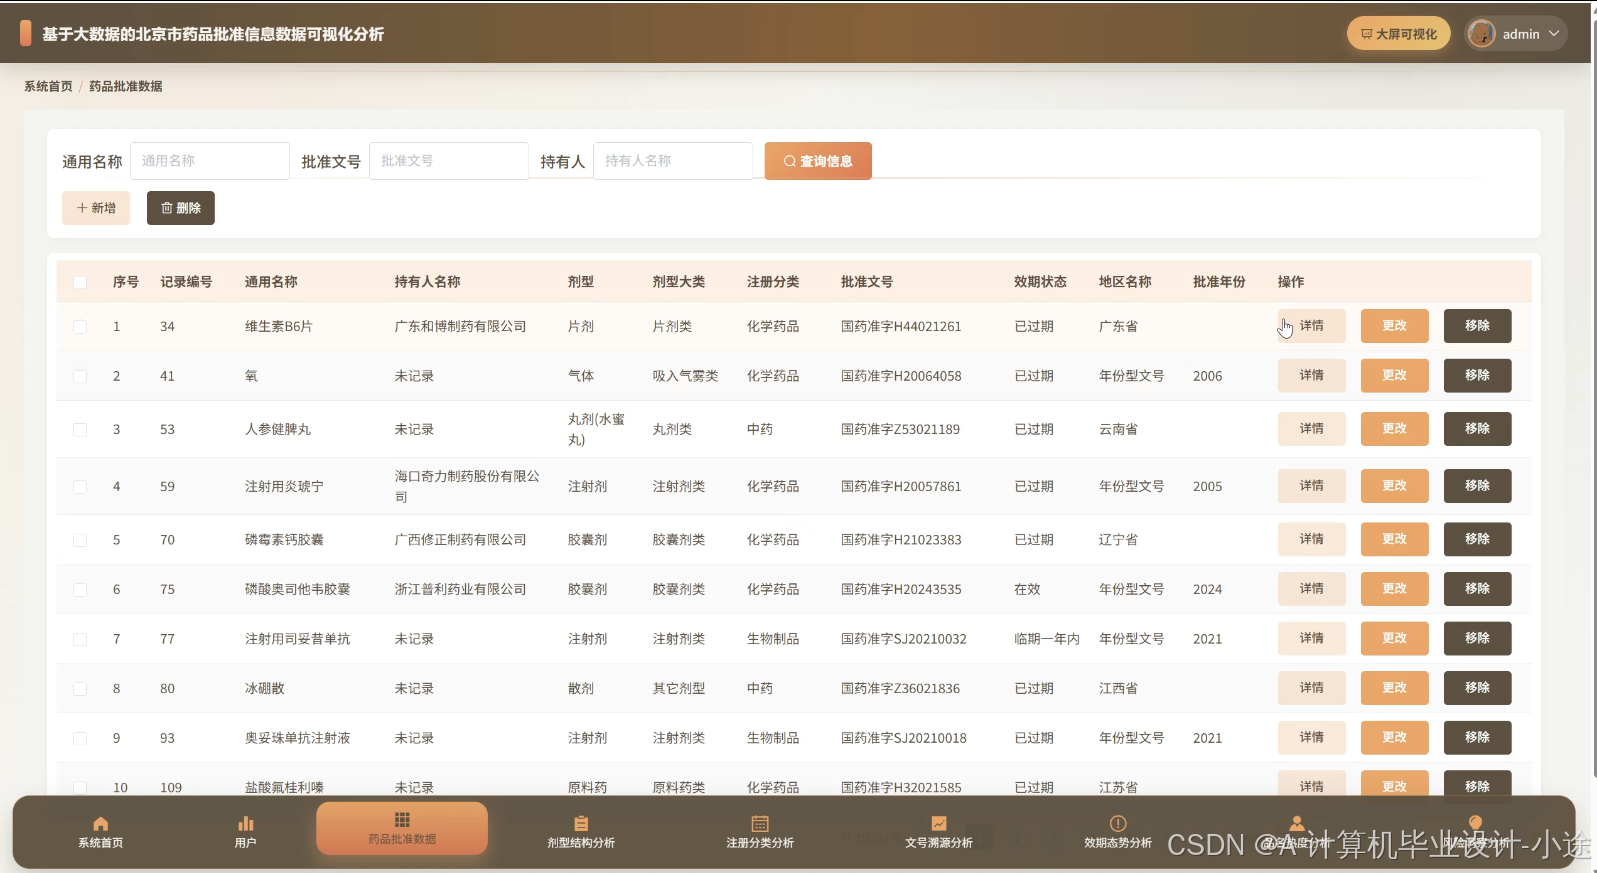
Task: Check the row for 奥妥珠单抗注射液
Action: (80, 739)
